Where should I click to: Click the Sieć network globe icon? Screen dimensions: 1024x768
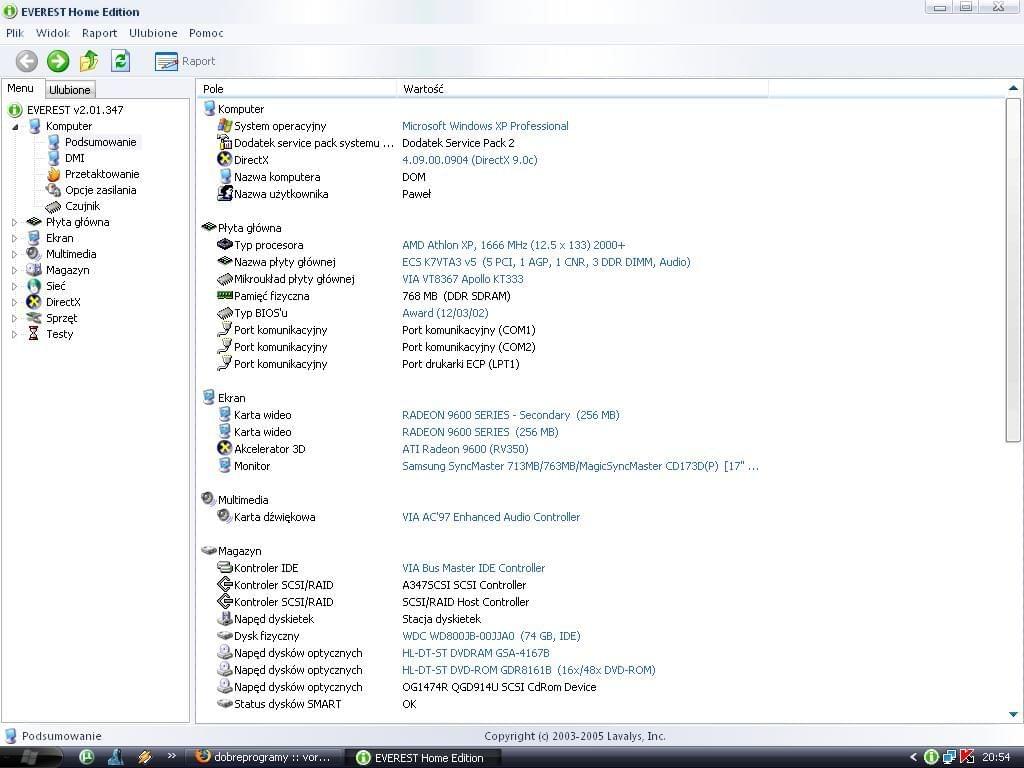(x=34, y=286)
